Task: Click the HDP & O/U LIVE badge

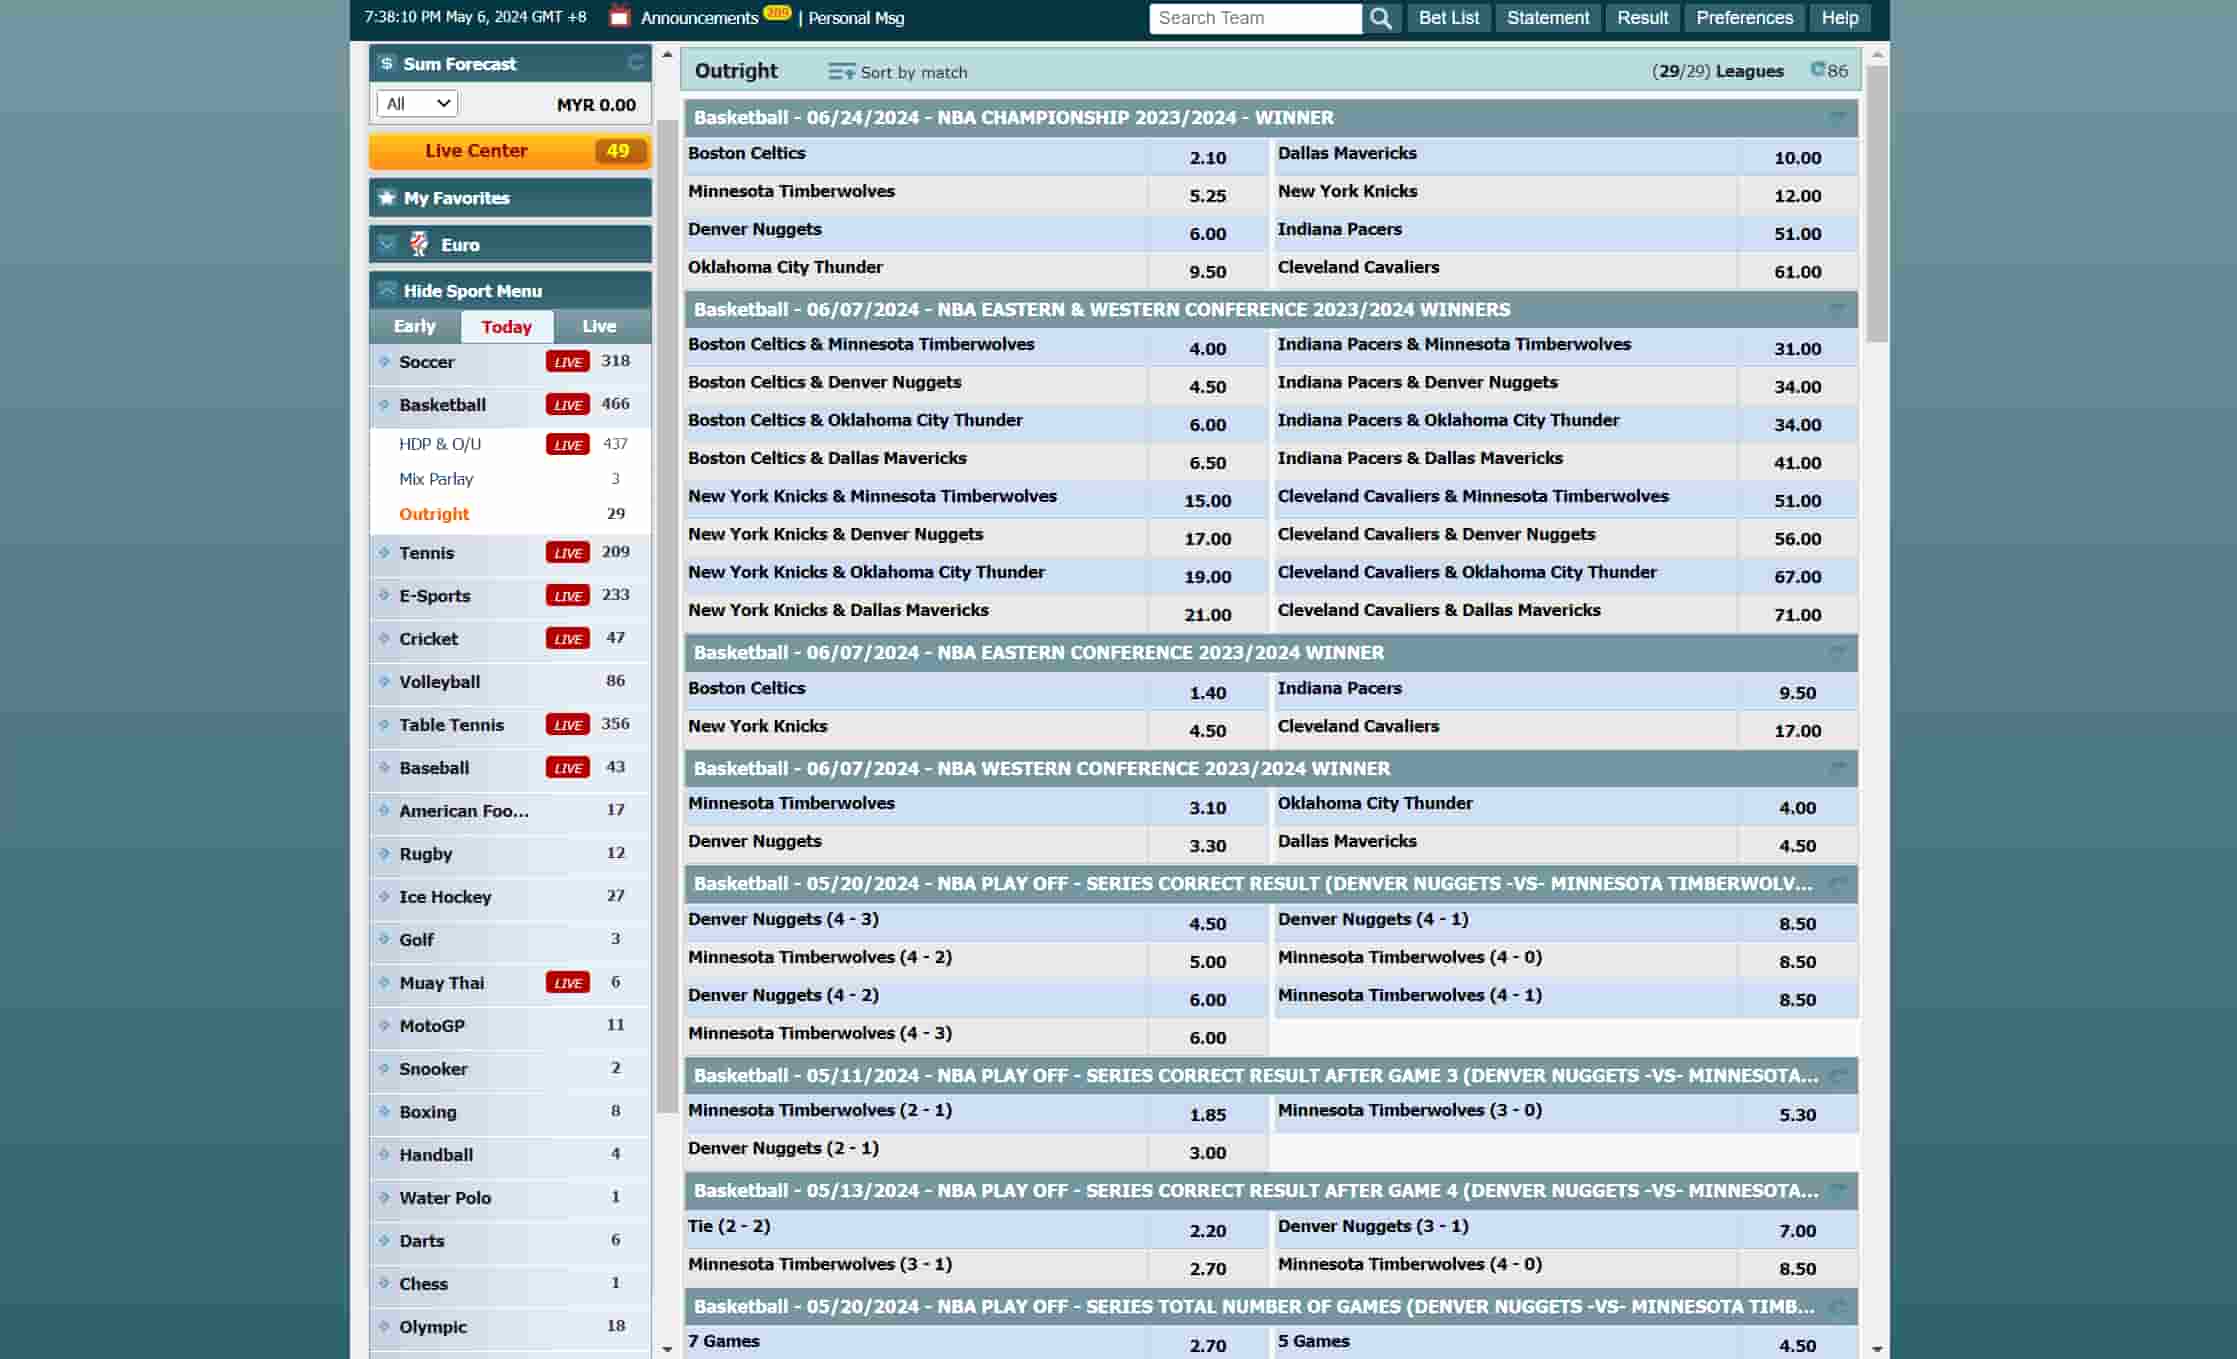Action: [568, 444]
